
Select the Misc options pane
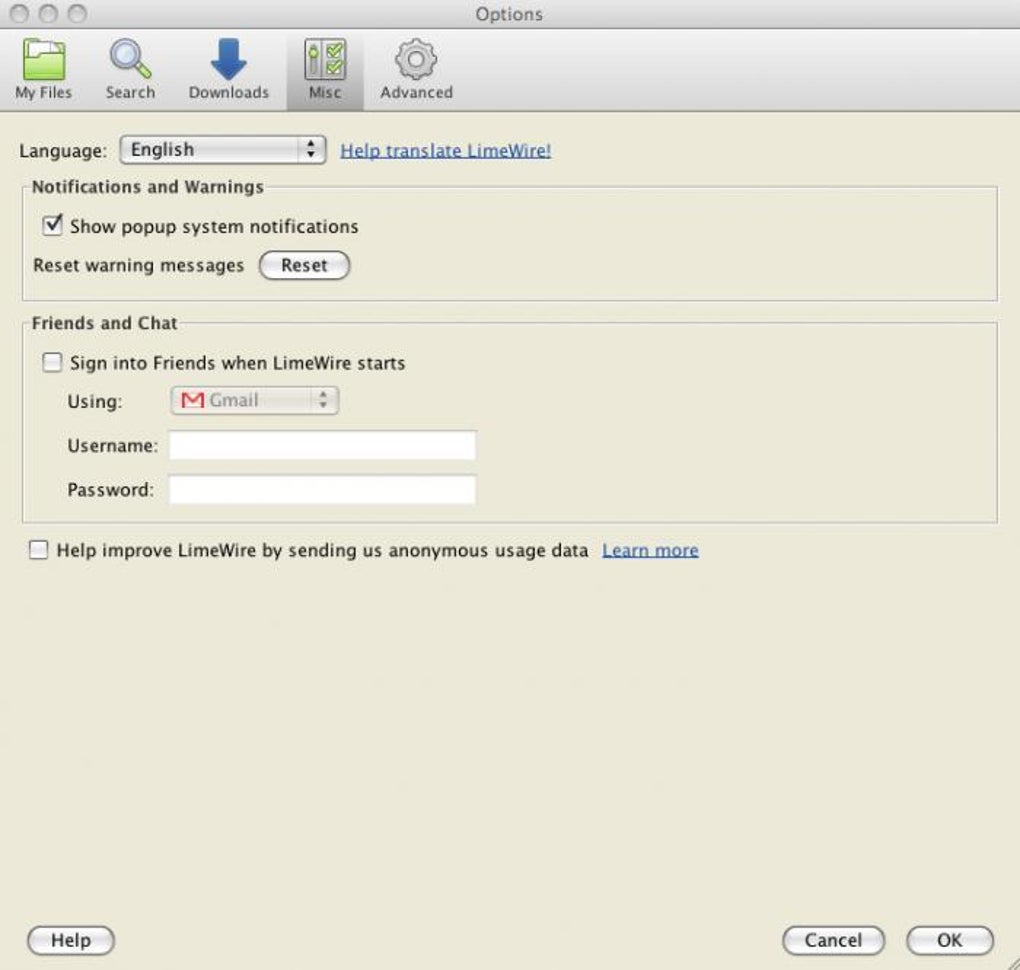click(x=325, y=69)
